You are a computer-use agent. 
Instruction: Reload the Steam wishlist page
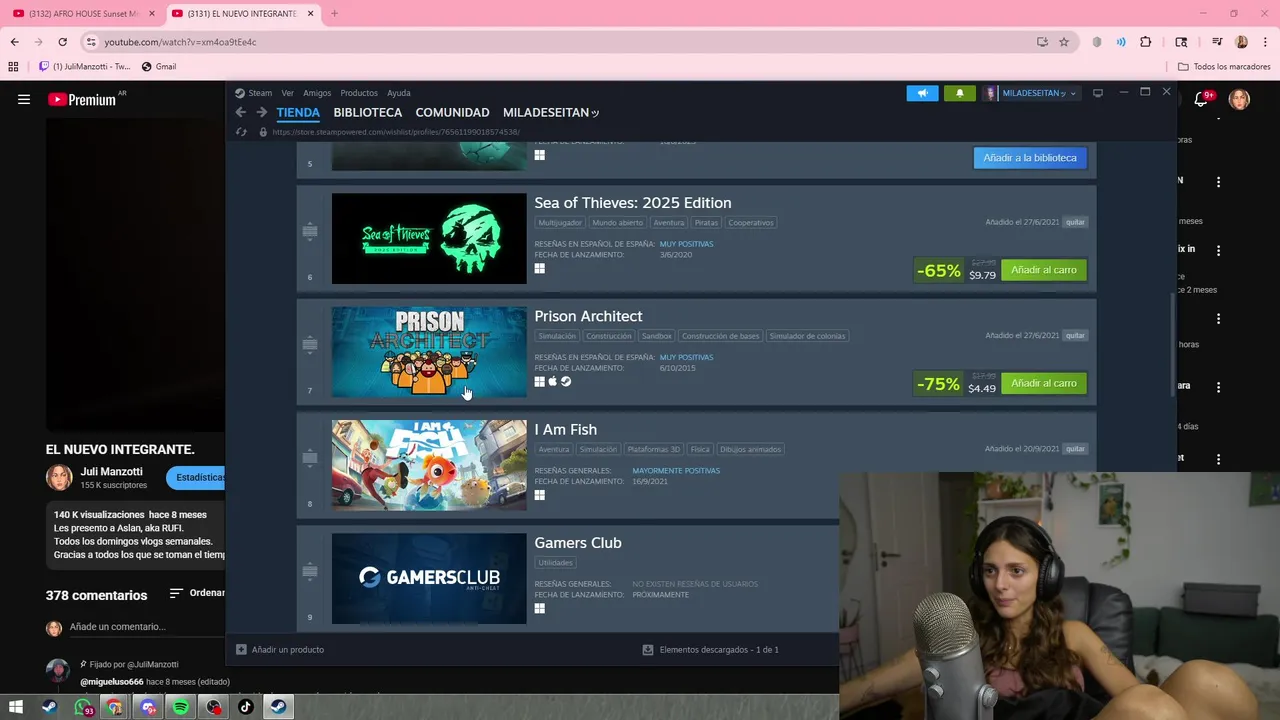click(x=241, y=132)
